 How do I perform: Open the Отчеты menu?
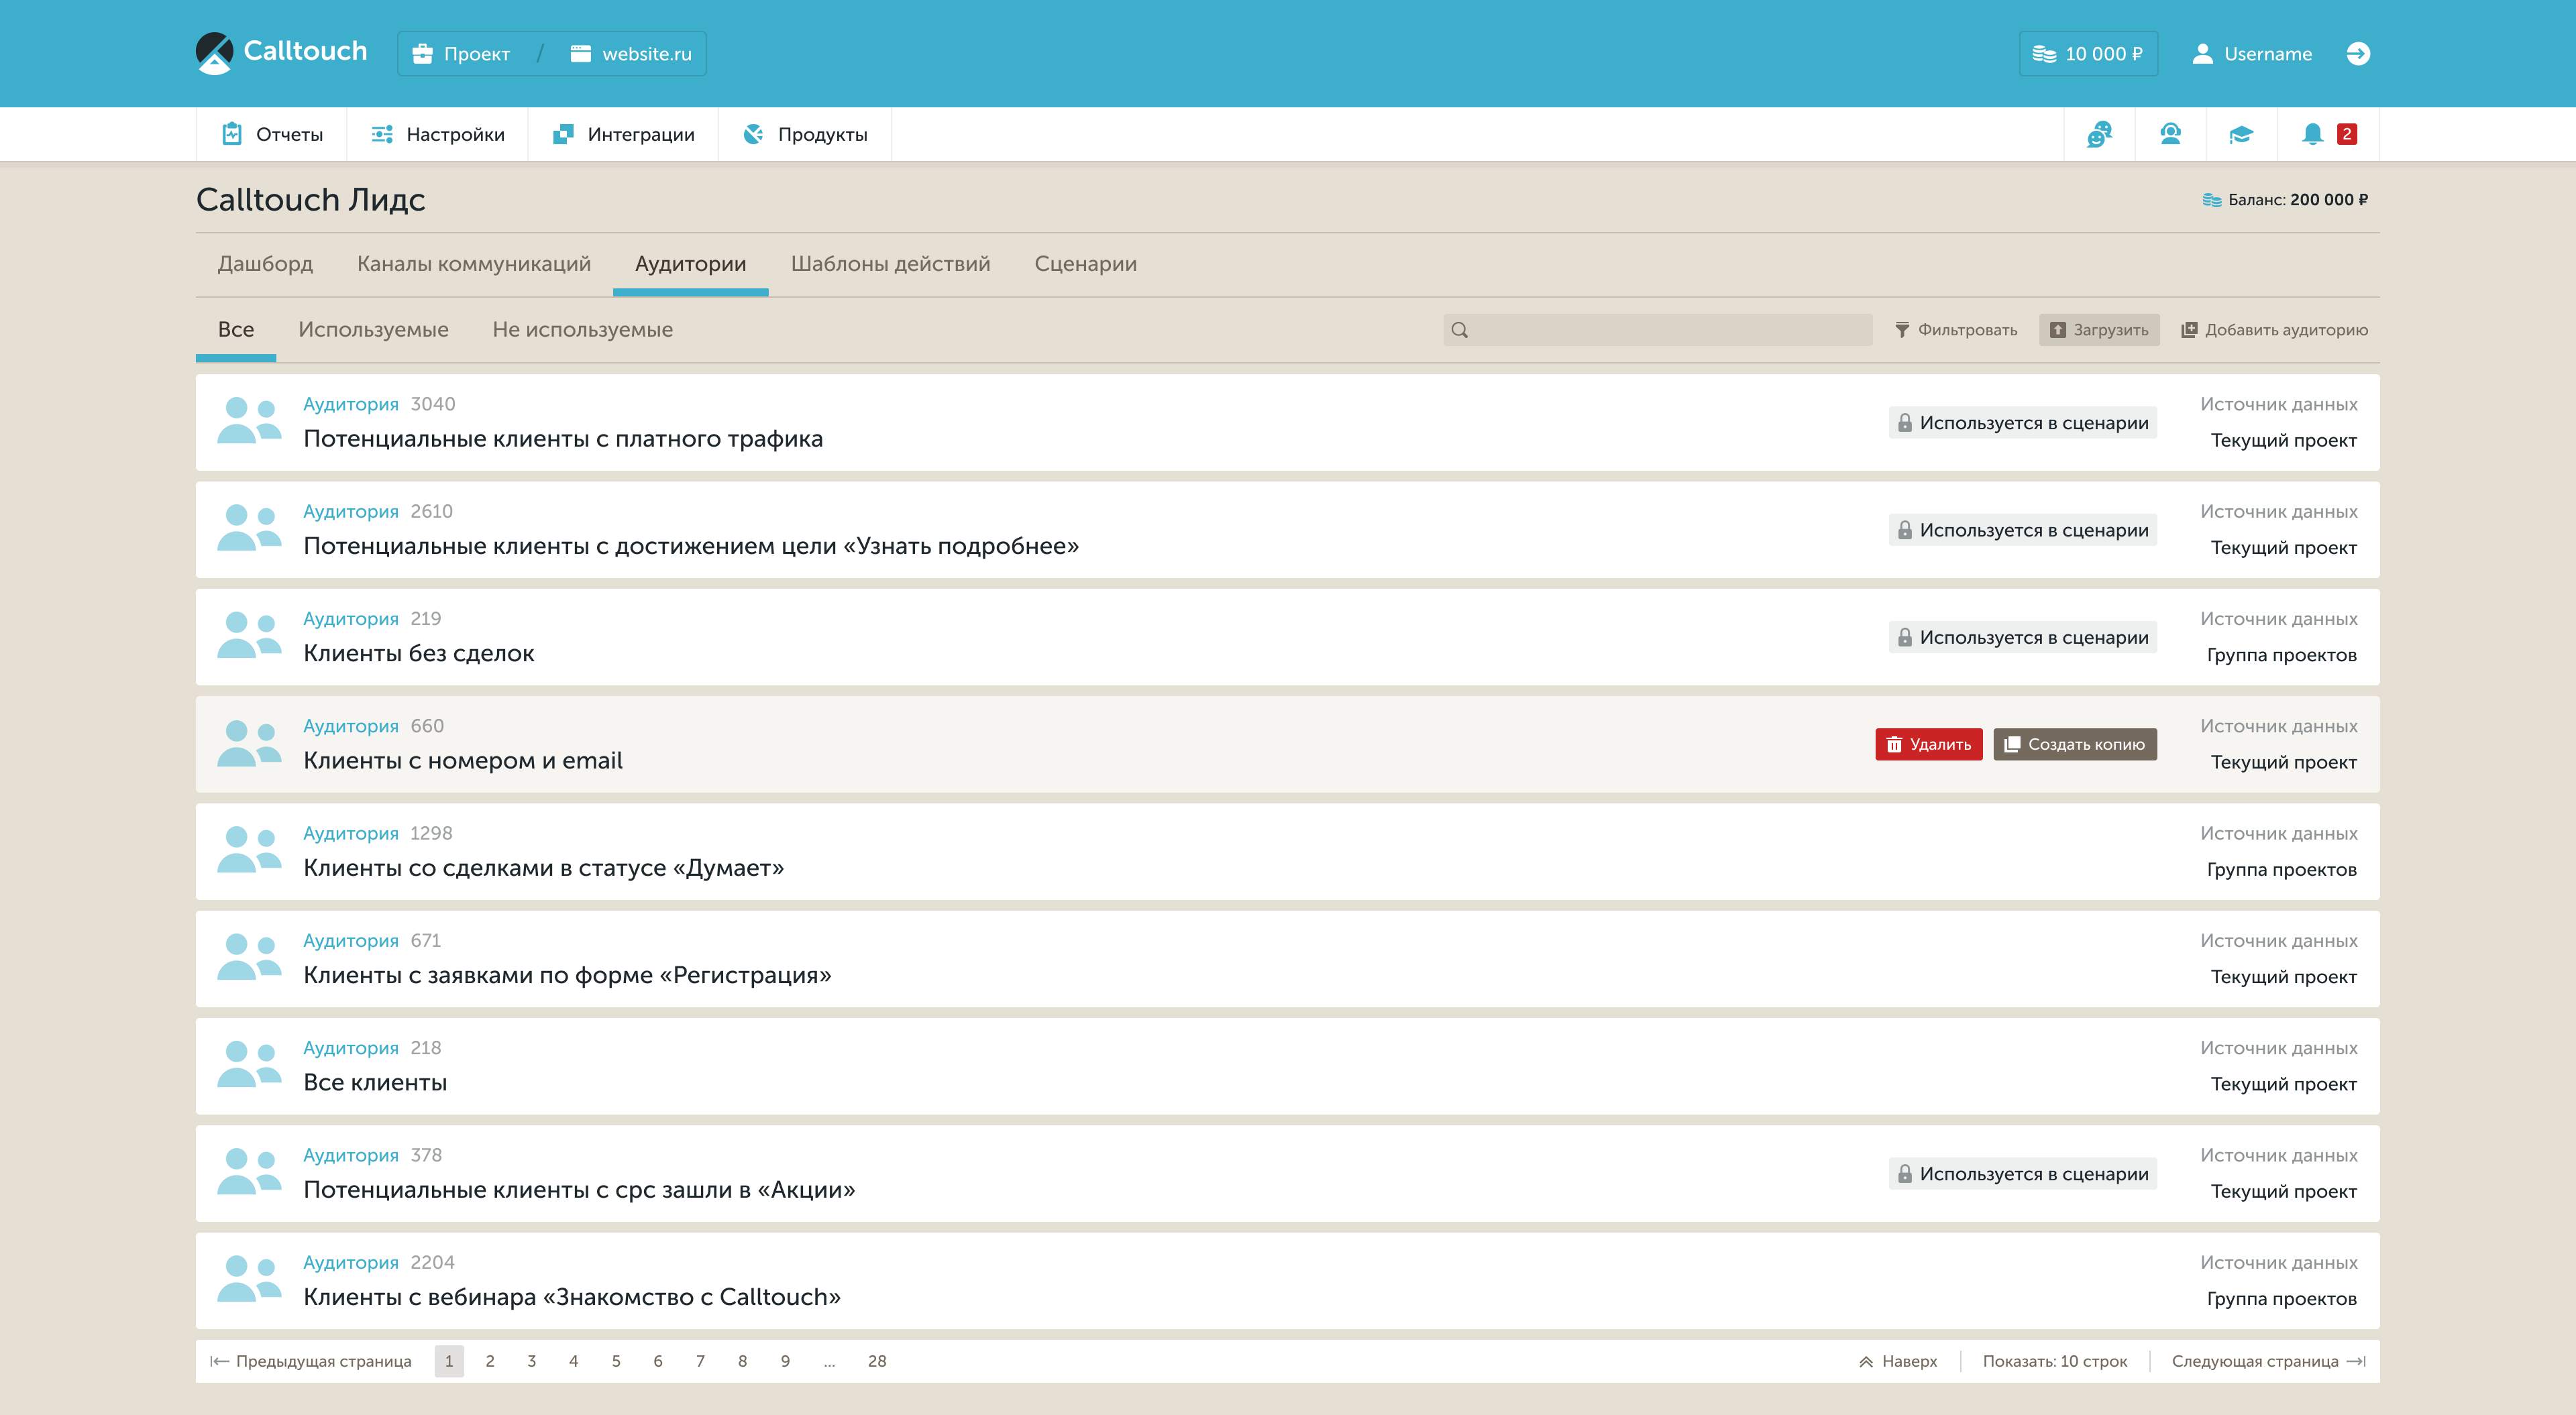(x=272, y=134)
